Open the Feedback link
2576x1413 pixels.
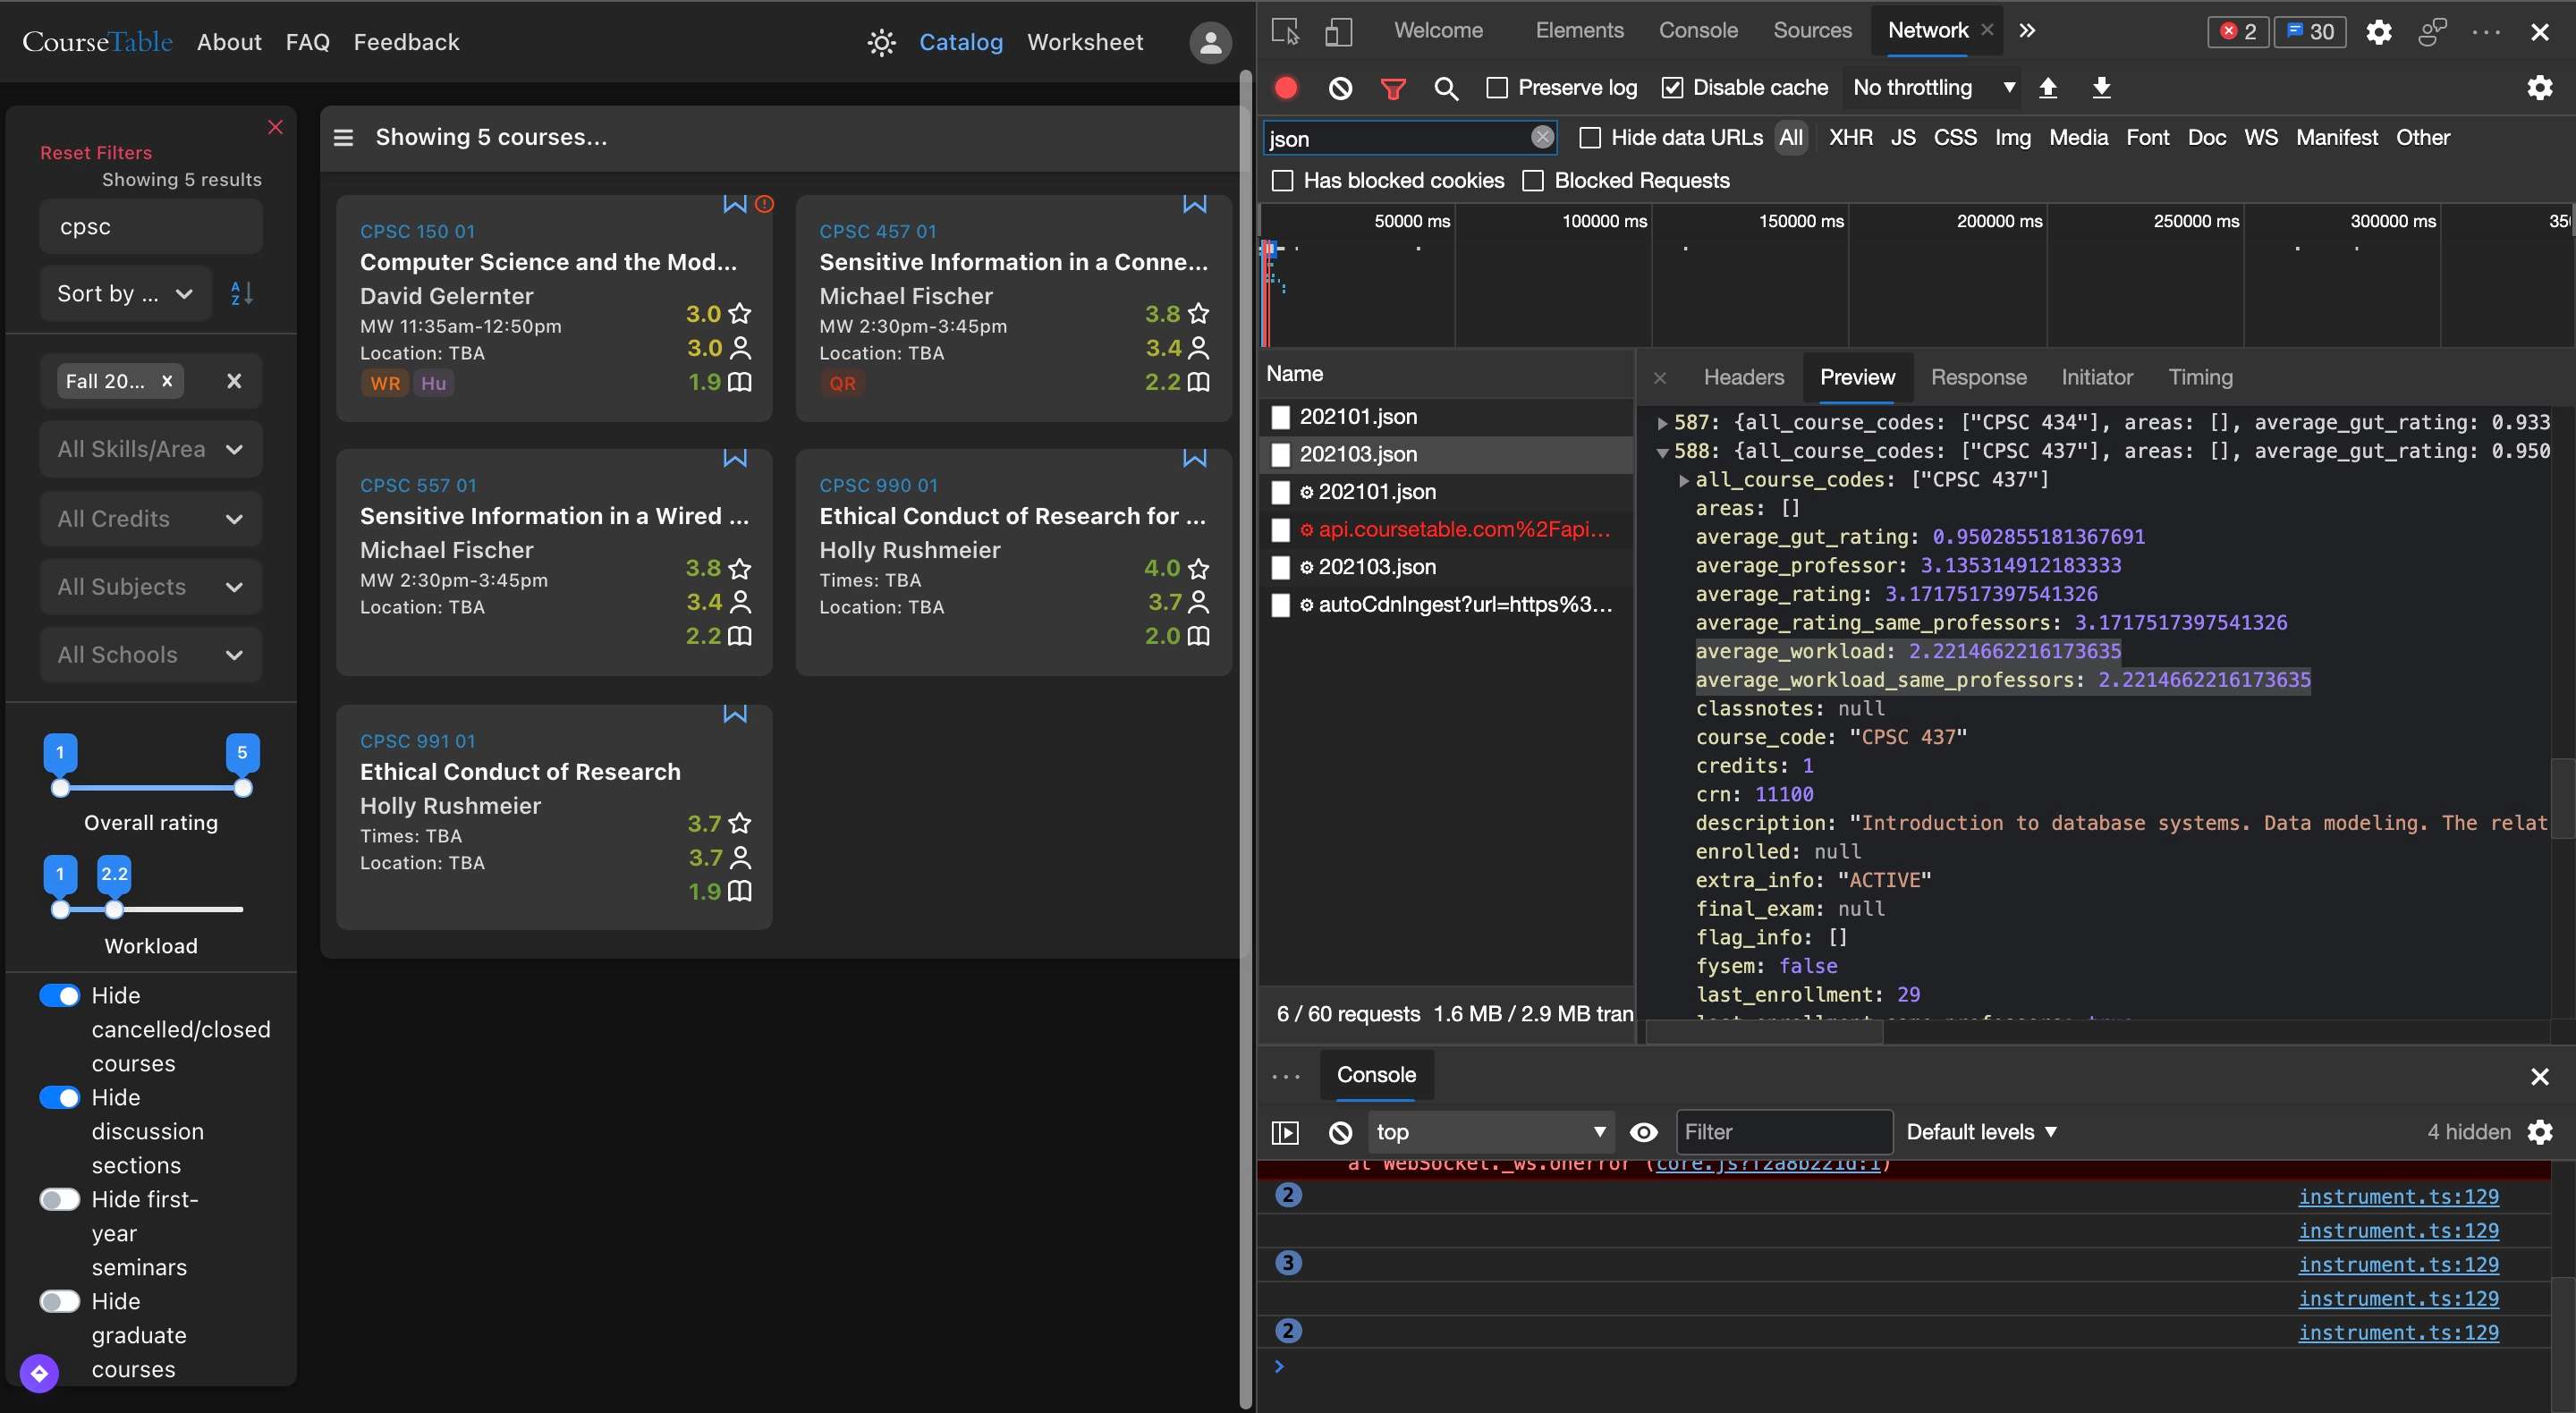[x=406, y=42]
